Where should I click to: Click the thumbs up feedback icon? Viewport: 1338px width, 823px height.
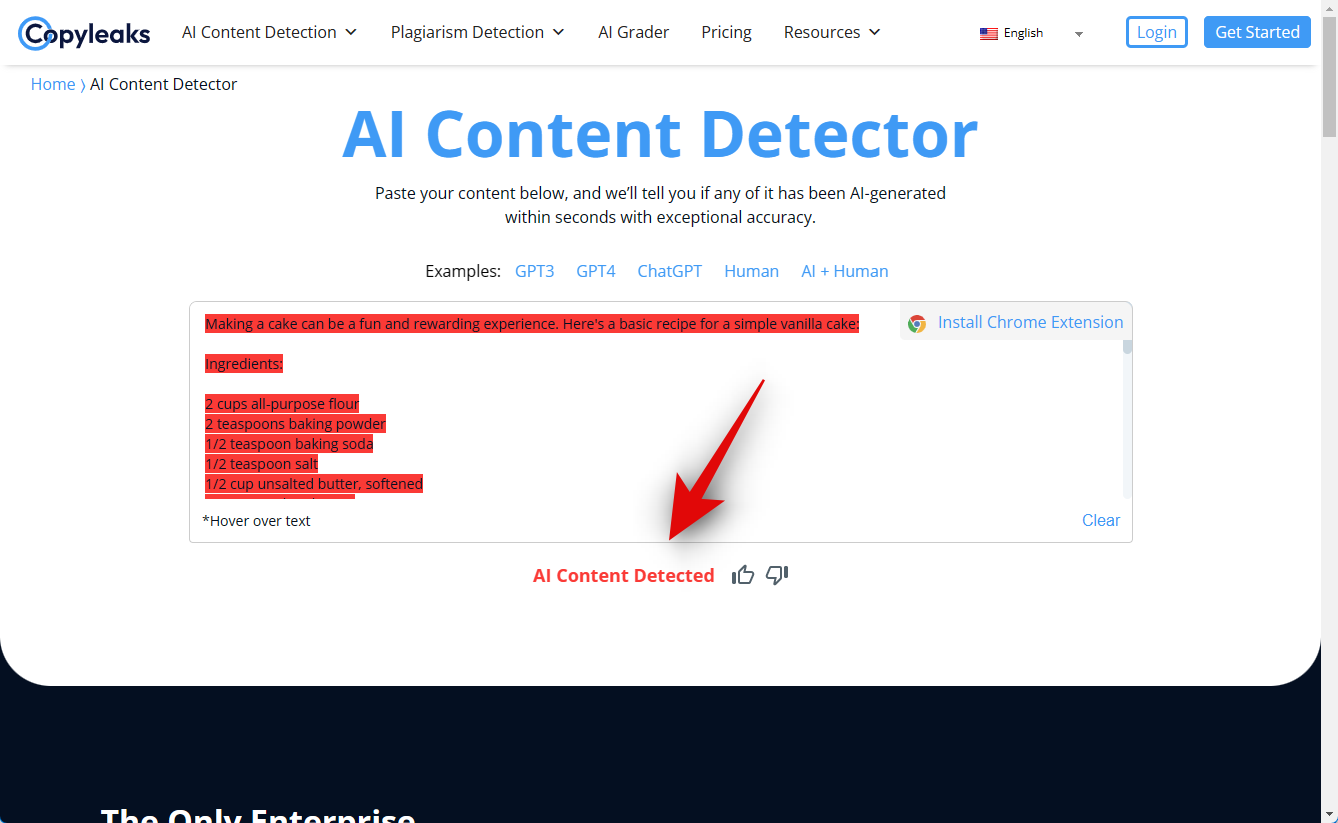(743, 575)
